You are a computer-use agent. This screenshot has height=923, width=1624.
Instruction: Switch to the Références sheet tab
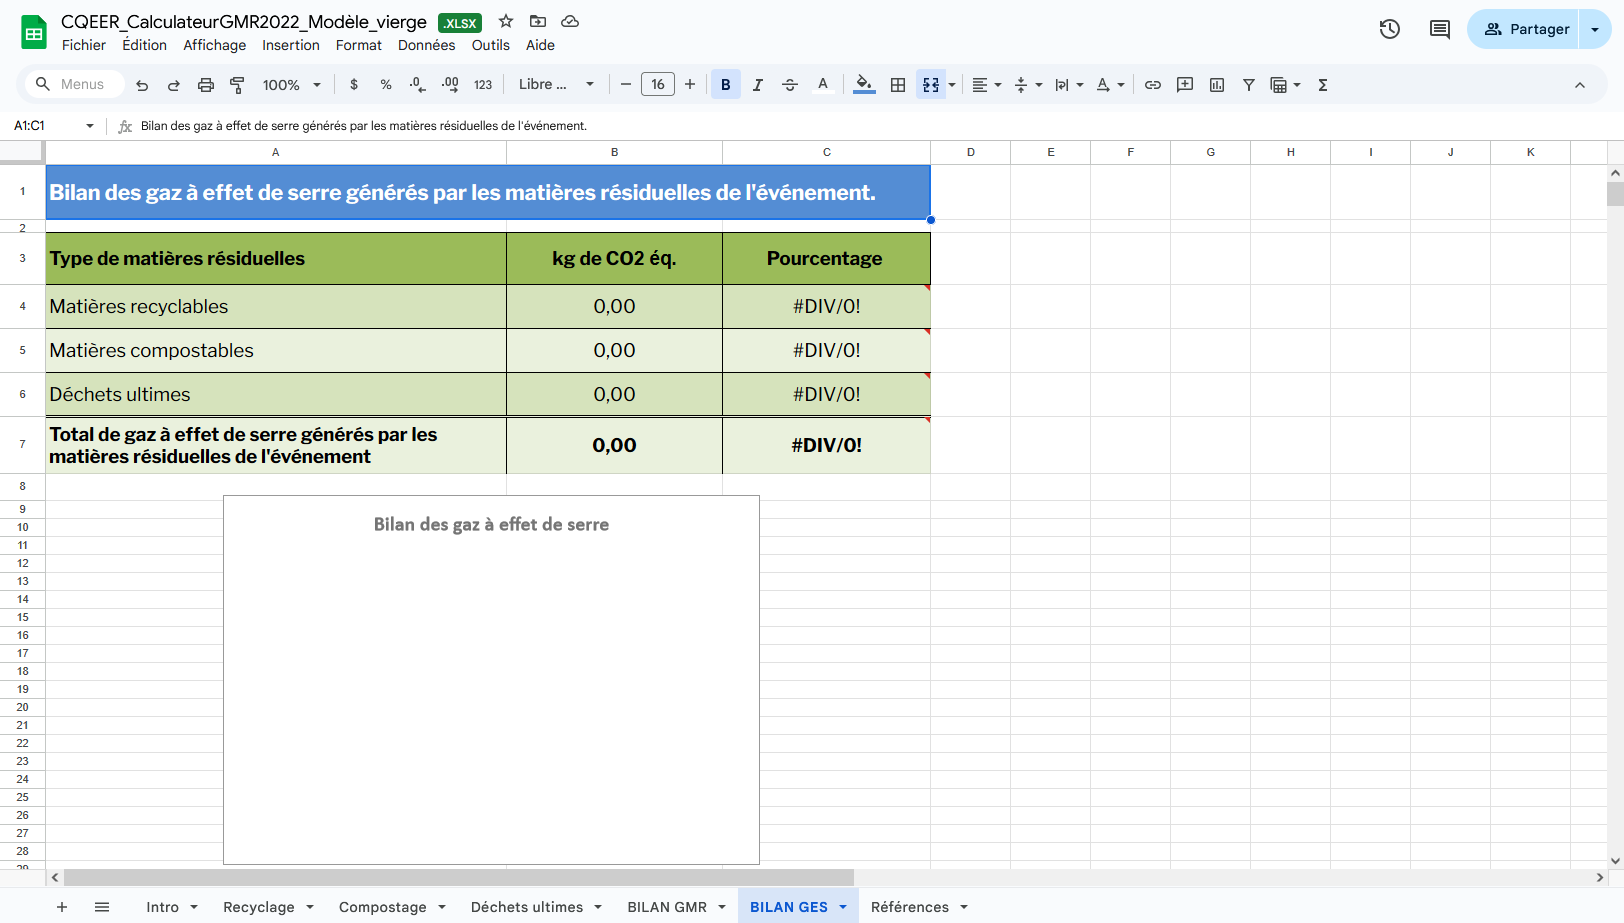pos(910,907)
